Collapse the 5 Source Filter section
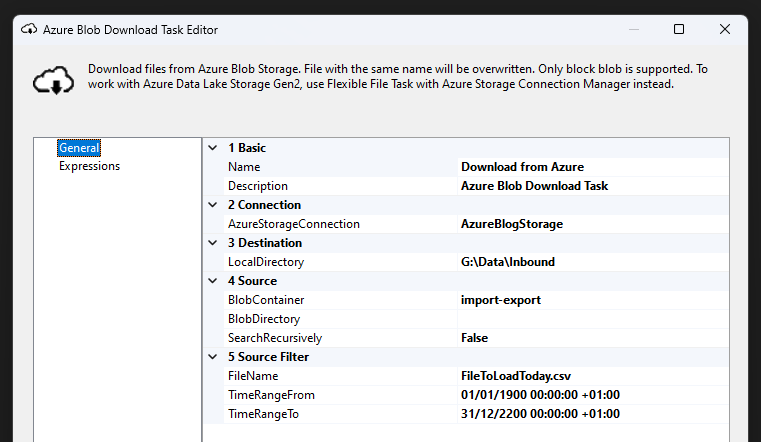761x442 pixels. (x=212, y=357)
